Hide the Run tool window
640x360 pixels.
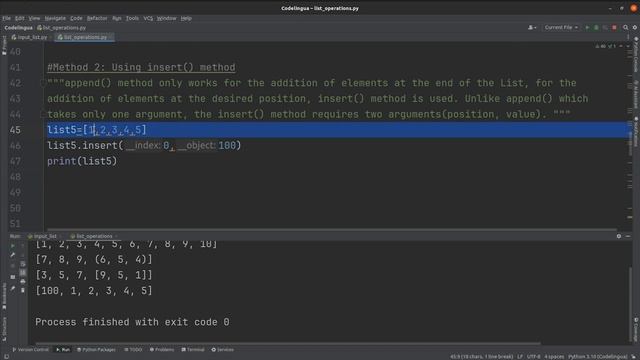tap(628, 236)
